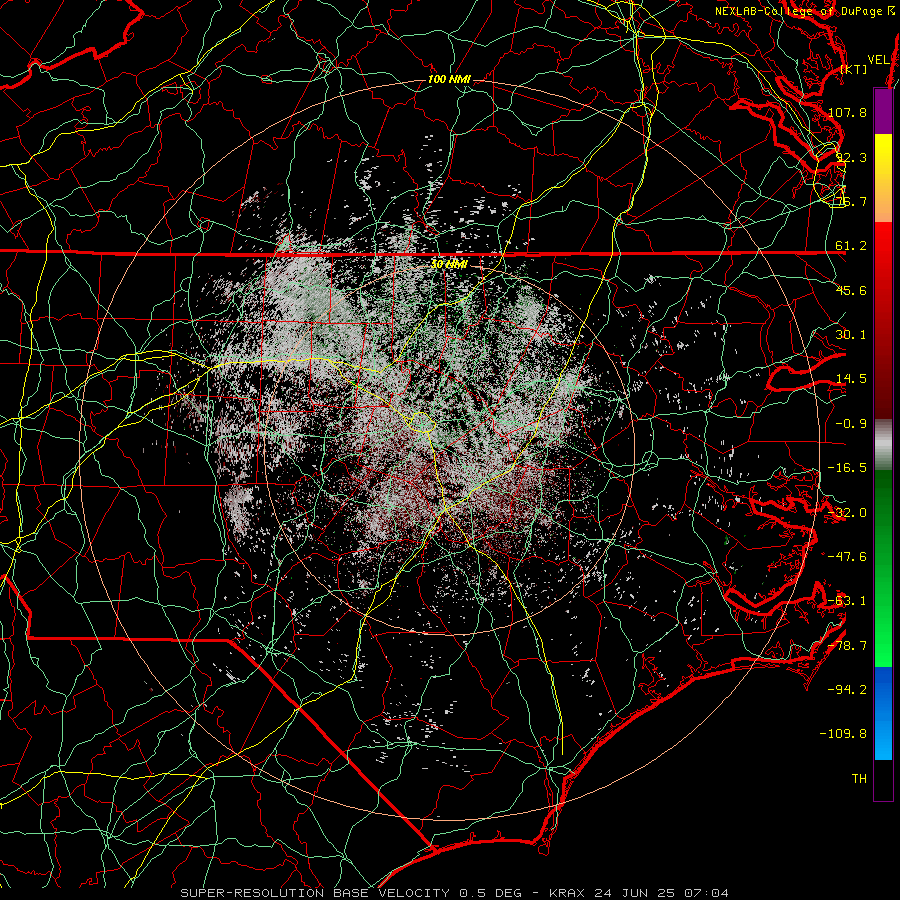Click the -94.2 velocity scale value
The image size is (900, 900).
click(847, 690)
